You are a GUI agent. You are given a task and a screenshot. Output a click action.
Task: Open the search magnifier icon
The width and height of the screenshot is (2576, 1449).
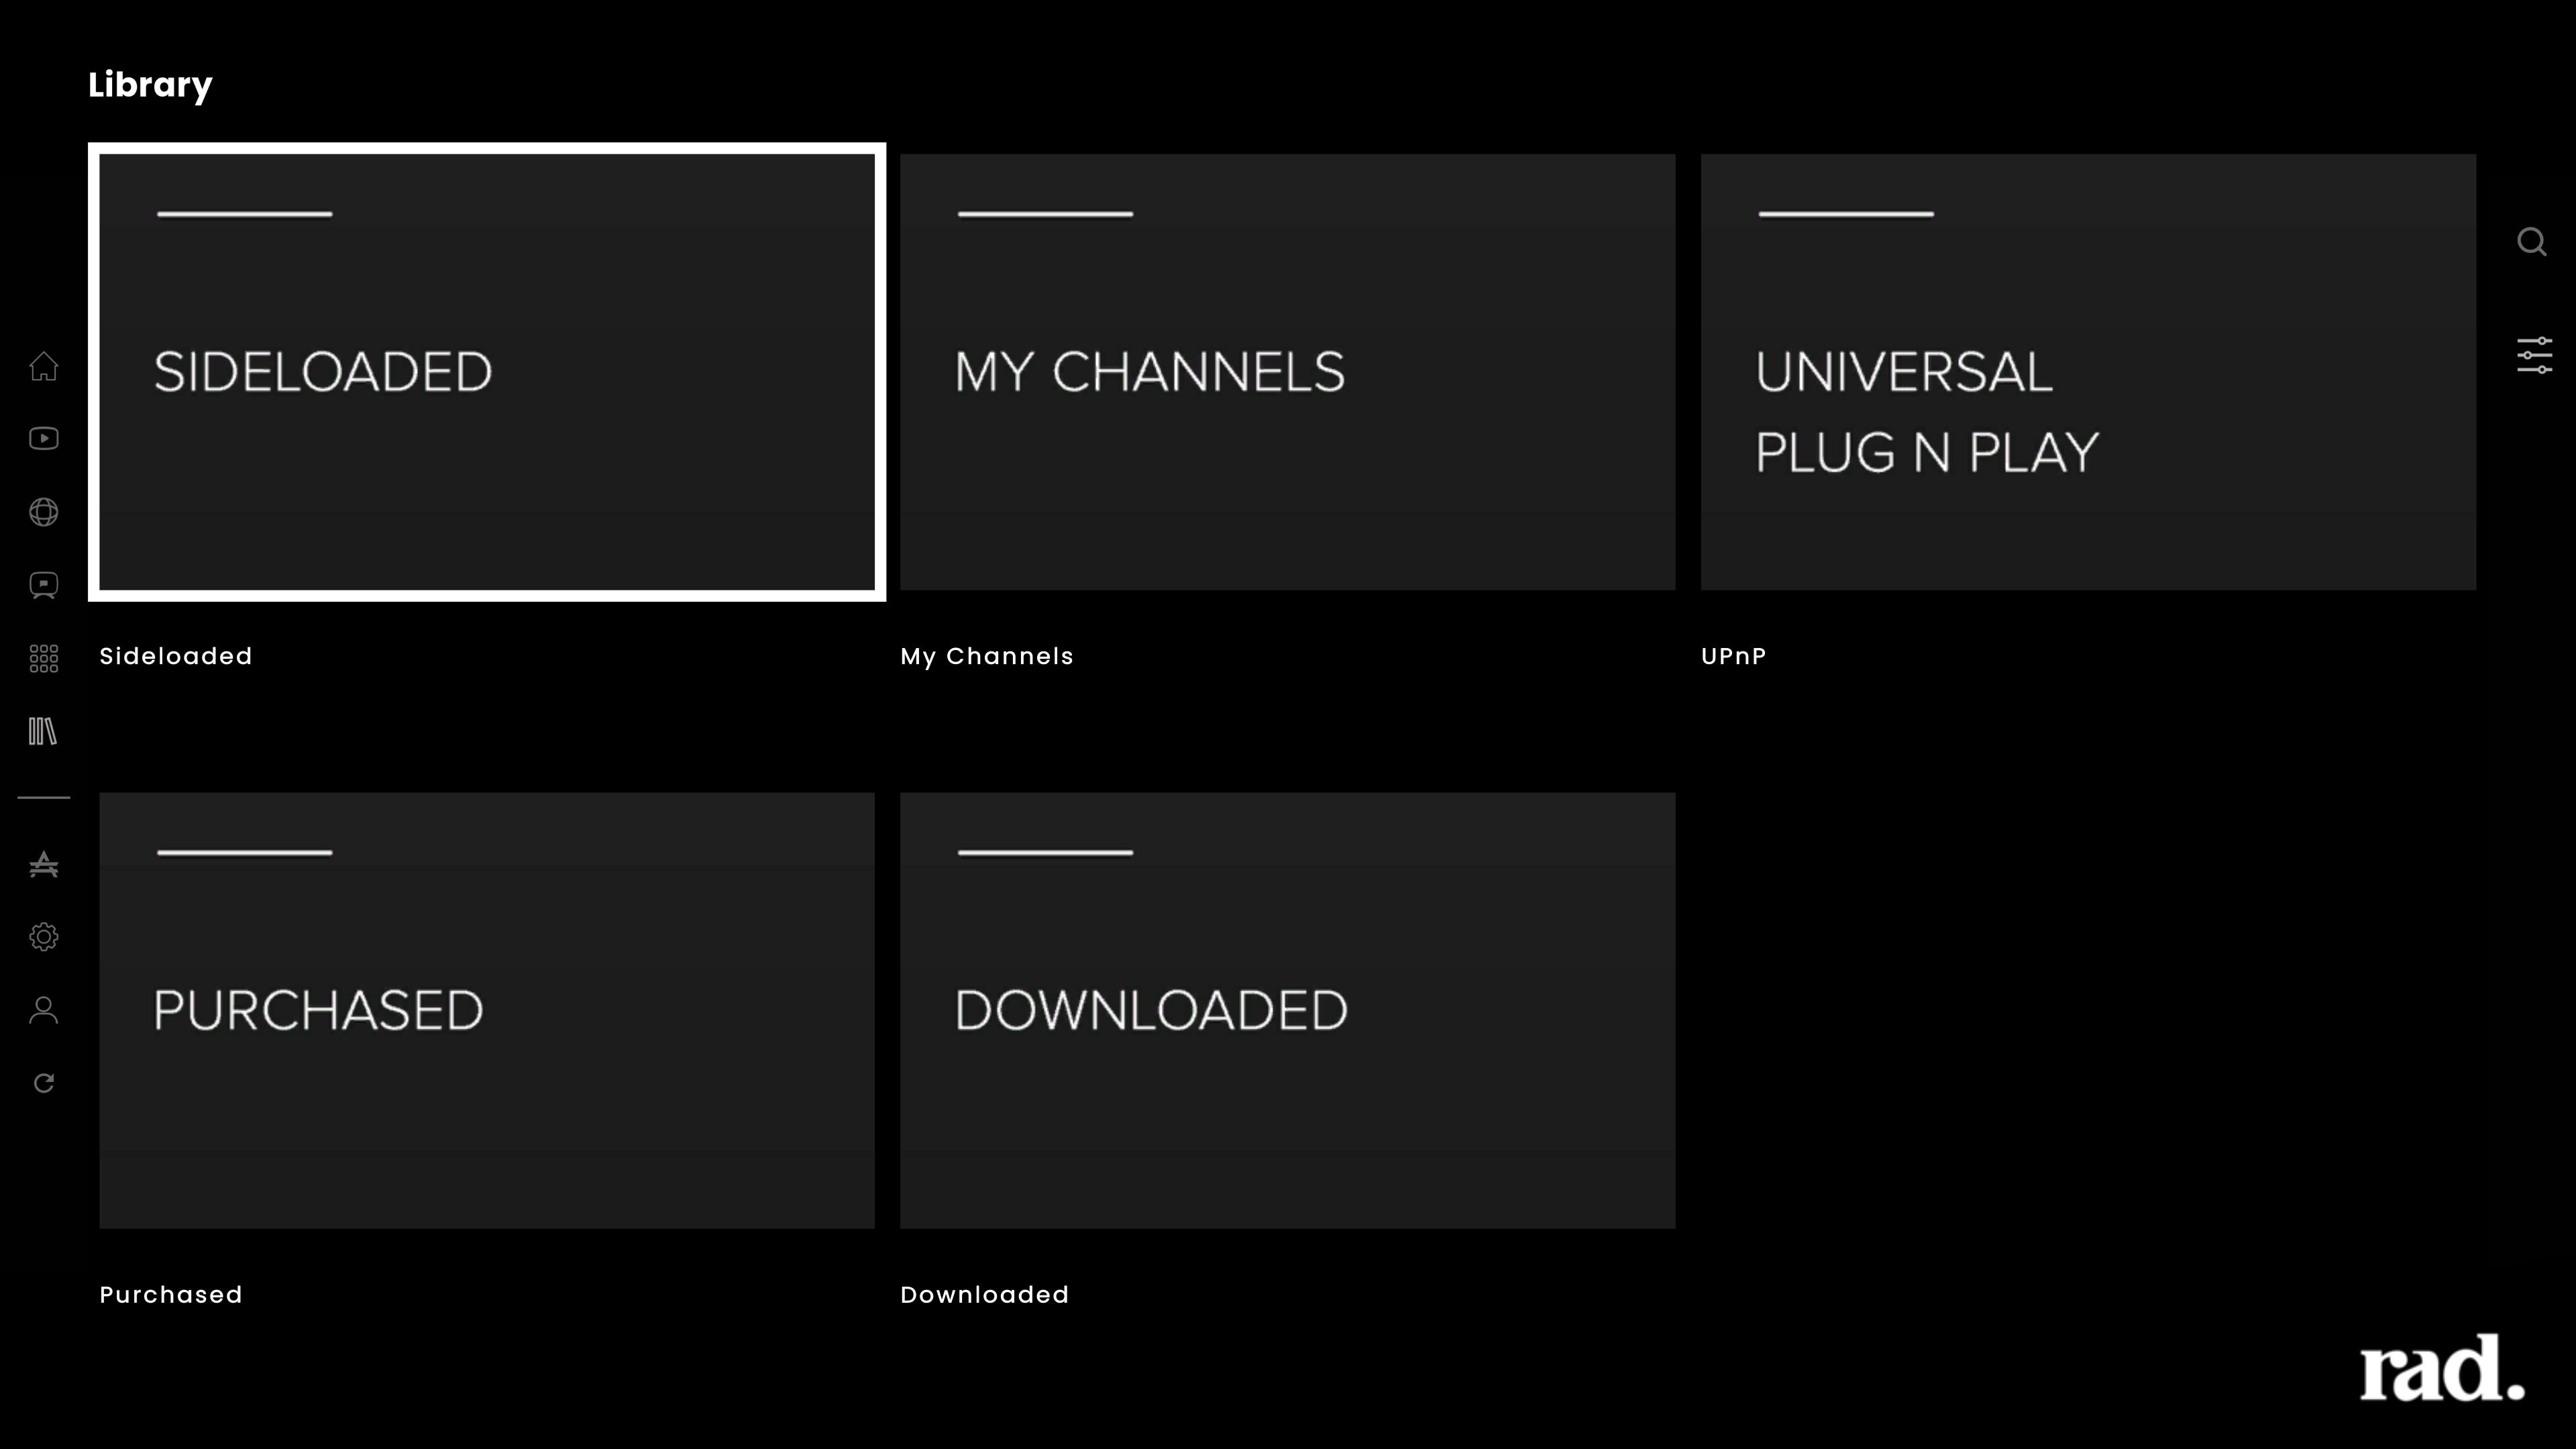2532,242
